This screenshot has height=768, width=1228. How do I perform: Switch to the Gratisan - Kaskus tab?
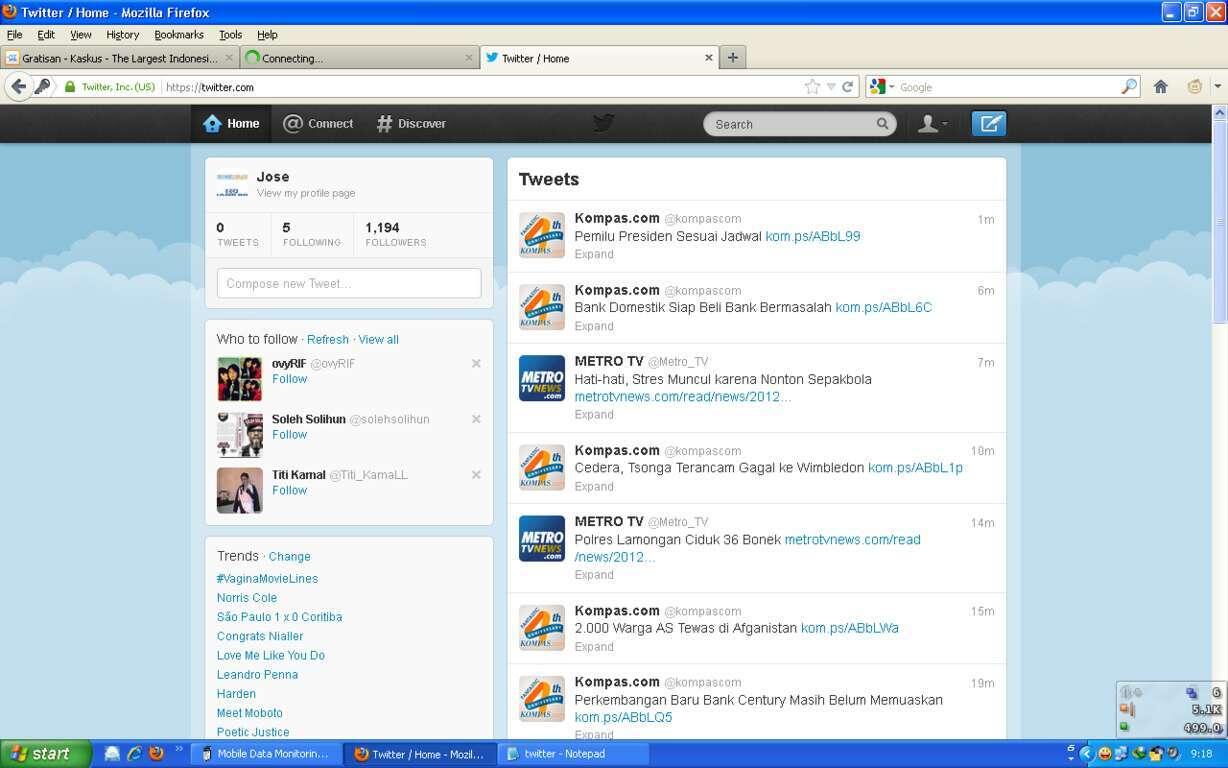coord(120,58)
